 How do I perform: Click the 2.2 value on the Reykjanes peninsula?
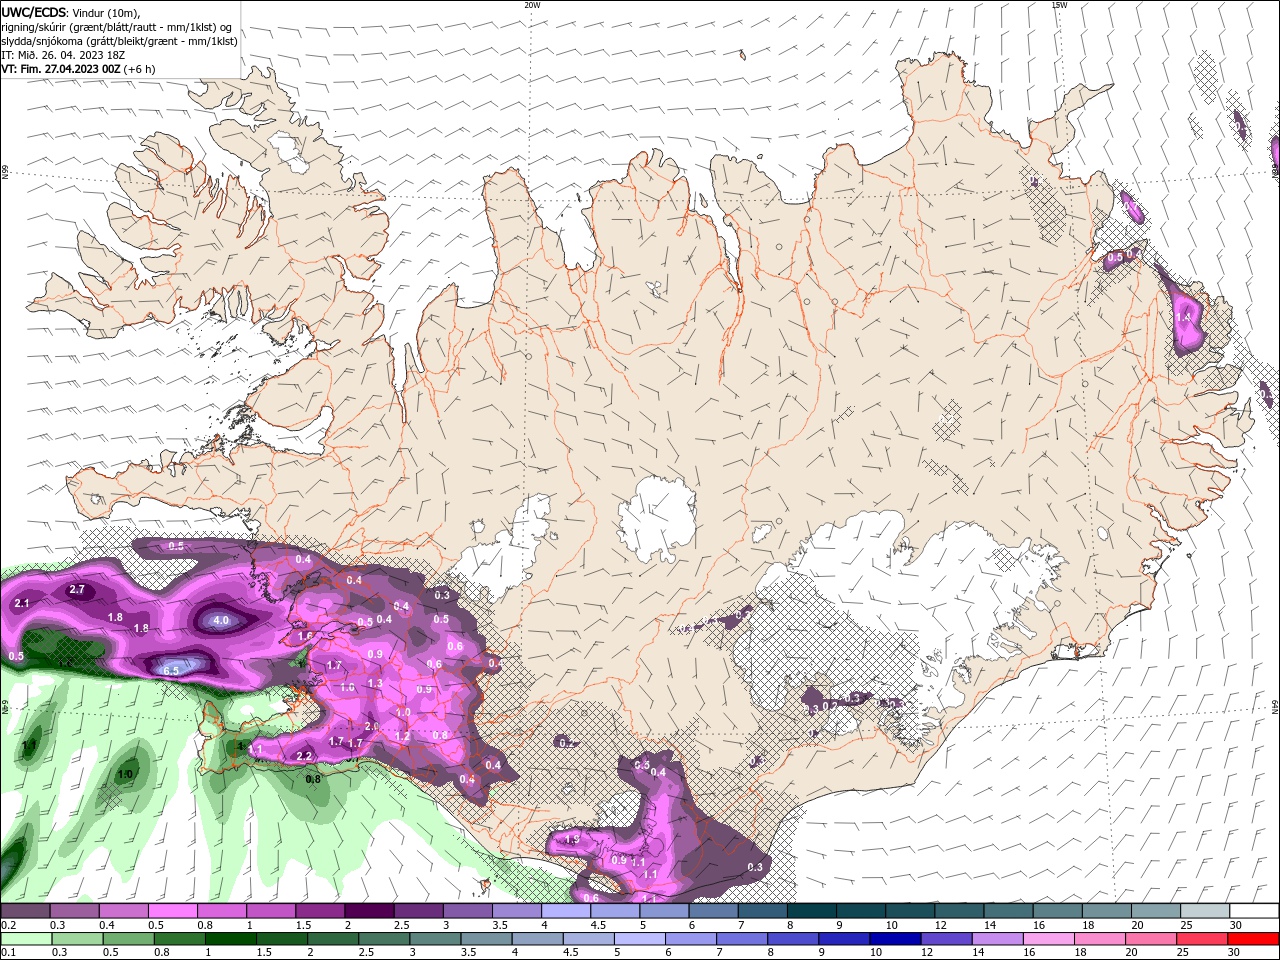click(x=305, y=756)
